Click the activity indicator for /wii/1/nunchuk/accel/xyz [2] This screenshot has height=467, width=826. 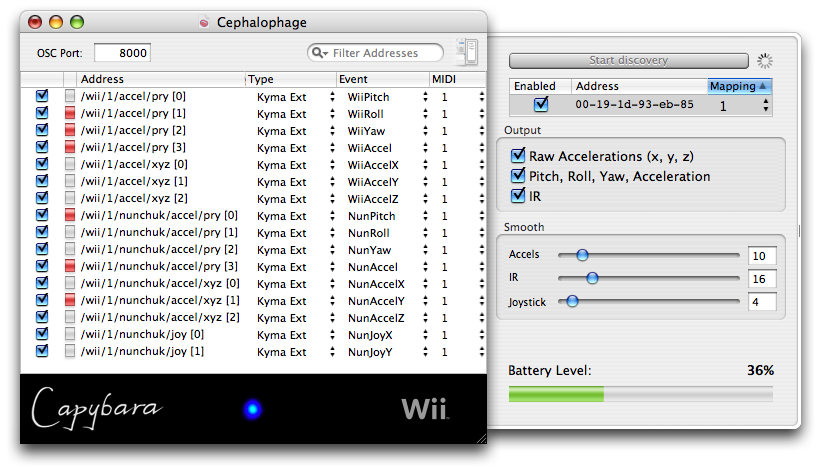70,317
